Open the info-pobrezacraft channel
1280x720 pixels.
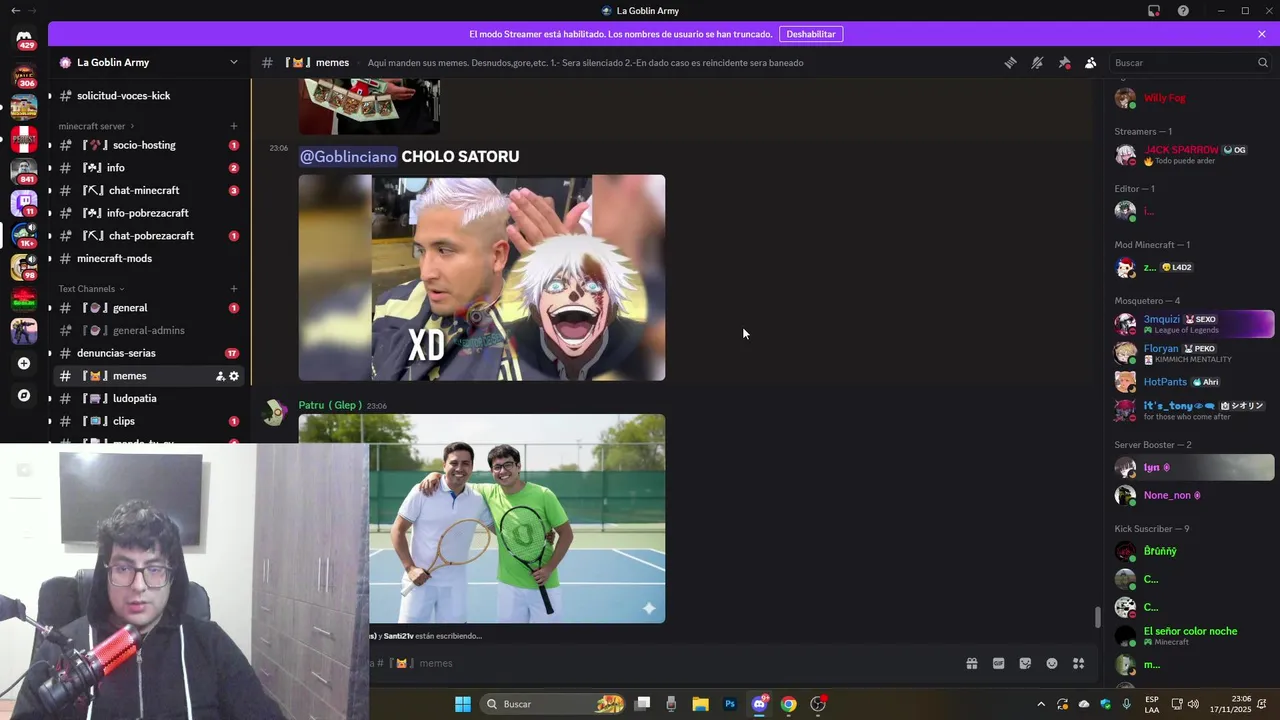click(148, 213)
